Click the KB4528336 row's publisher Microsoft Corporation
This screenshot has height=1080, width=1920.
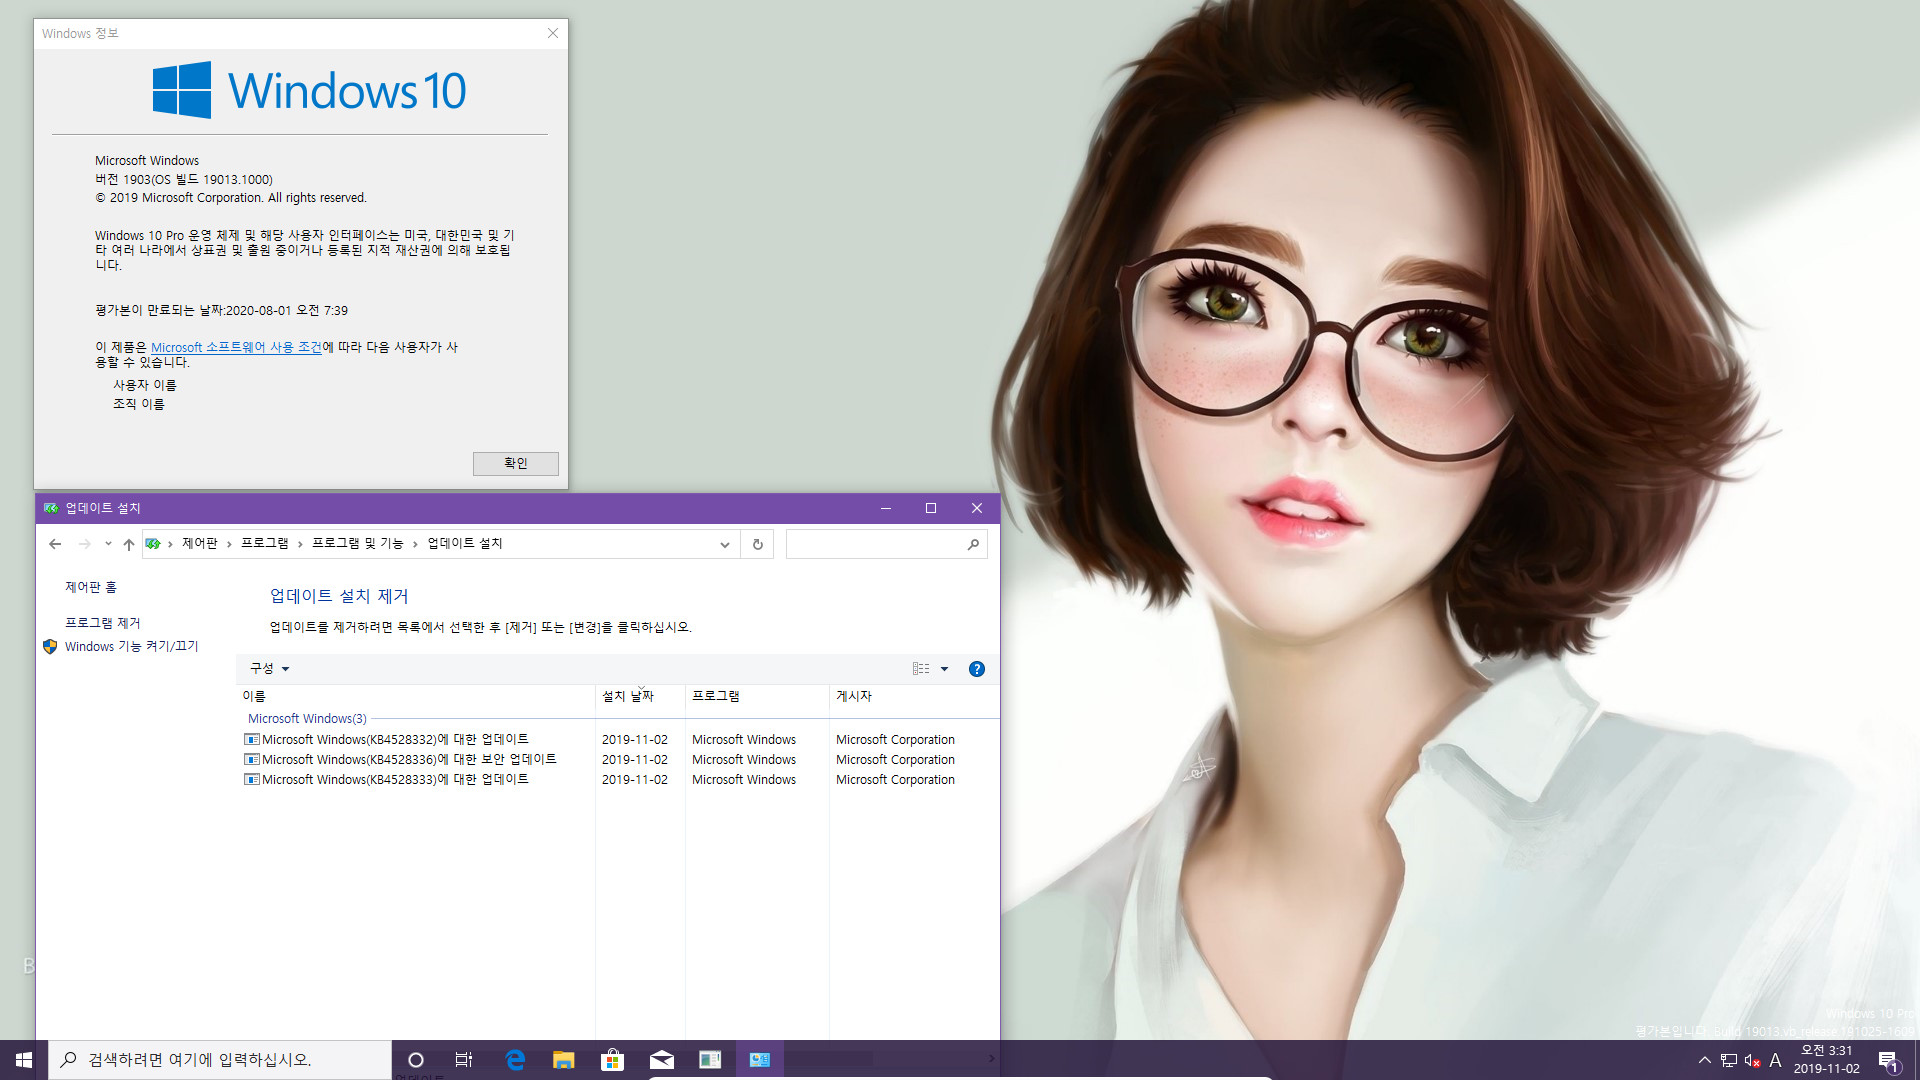tap(895, 759)
